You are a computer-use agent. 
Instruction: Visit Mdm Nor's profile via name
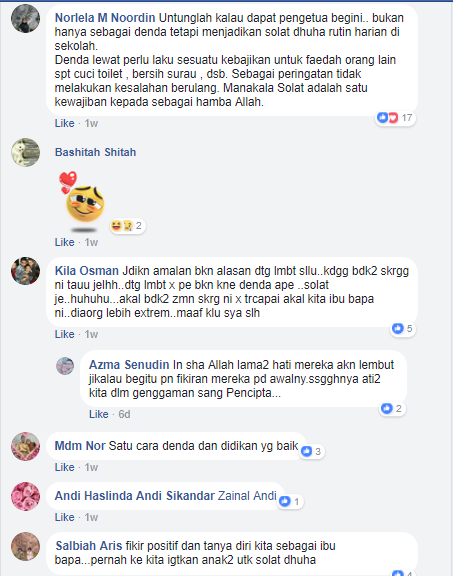[x=80, y=446]
